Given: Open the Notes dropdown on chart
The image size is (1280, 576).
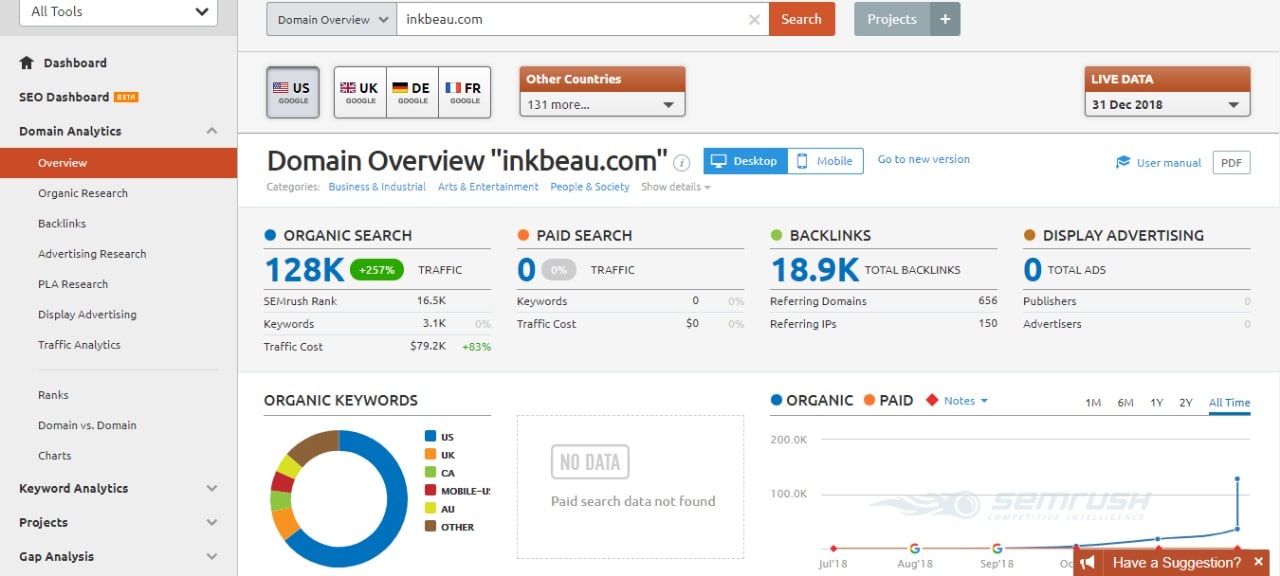Looking at the screenshot, I should [965, 400].
